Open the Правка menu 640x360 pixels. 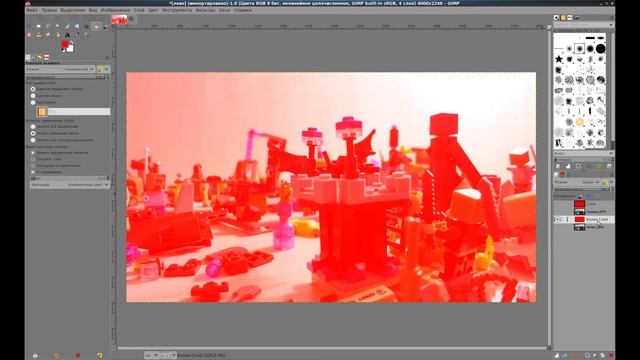coord(49,10)
